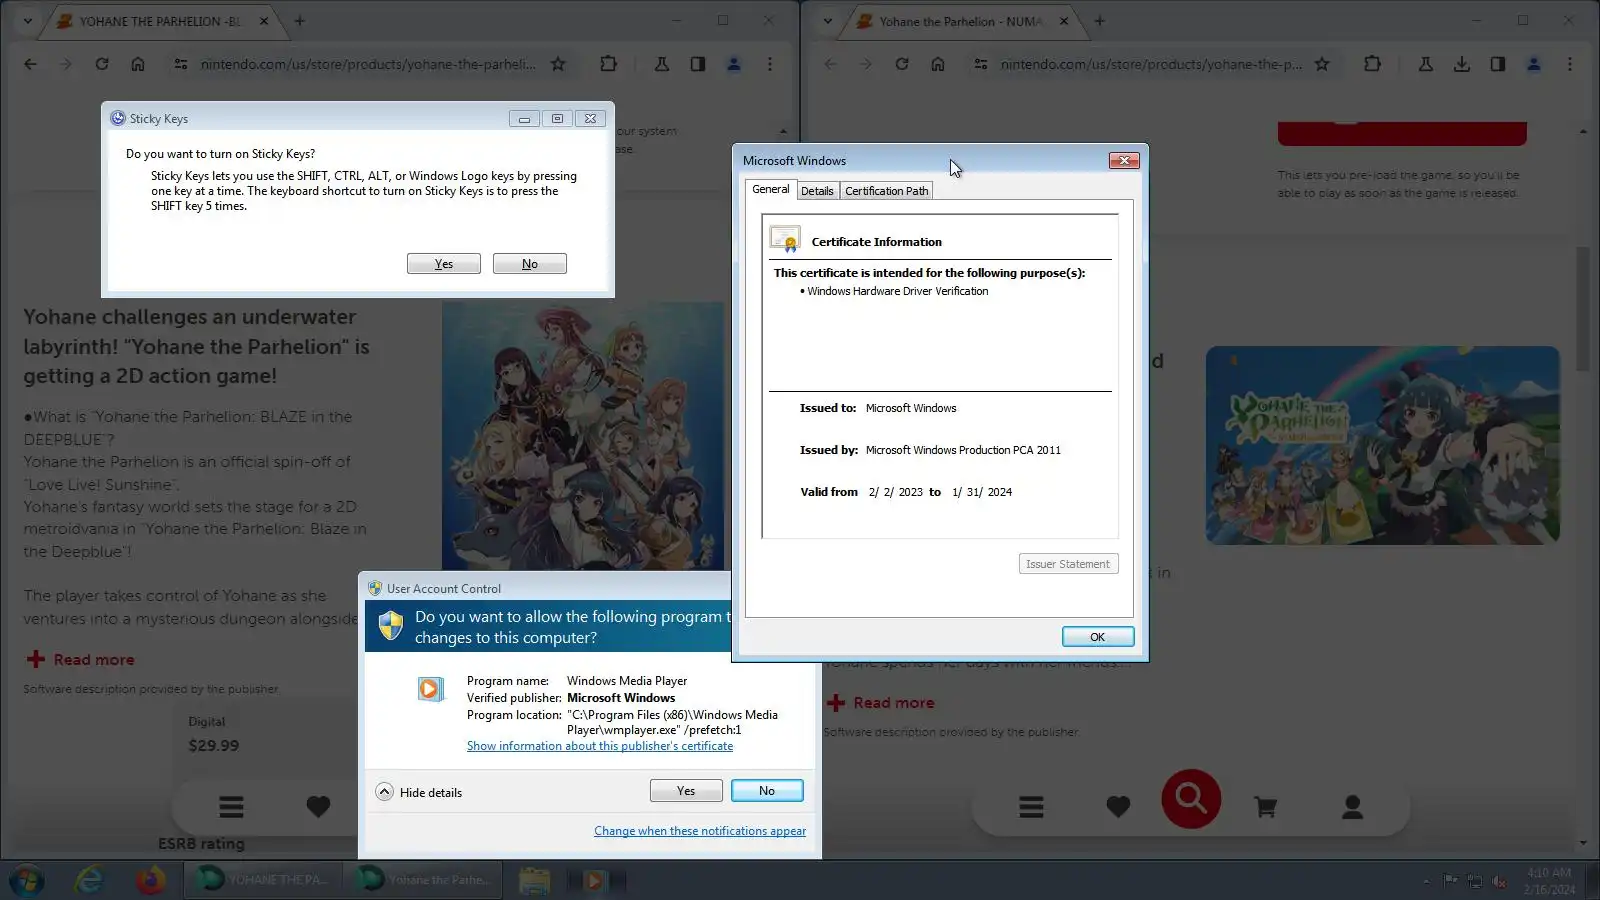Close the Microsoft Windows certificate dialog
The width and height of the screenshot is (1600, 900).
click(x=1124, y=160)
